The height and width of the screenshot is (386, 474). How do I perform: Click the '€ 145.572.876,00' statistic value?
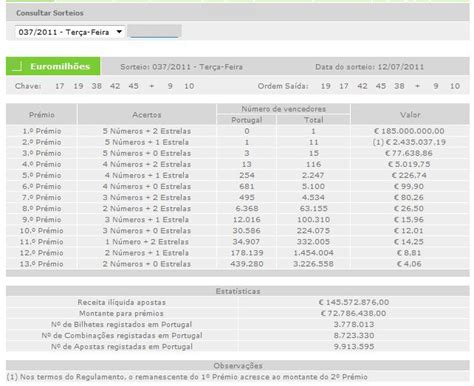pyautogui.click(x=354, y=302)
